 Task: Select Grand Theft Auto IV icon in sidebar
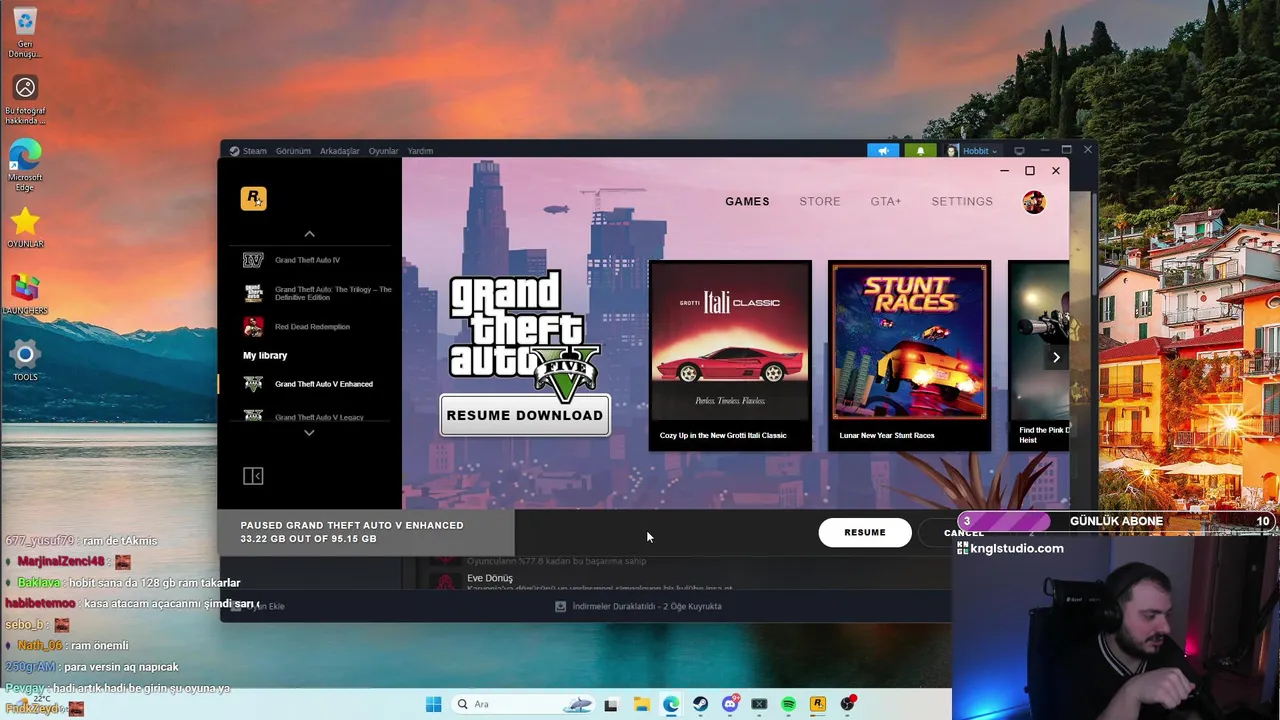[x=253, y=260]
